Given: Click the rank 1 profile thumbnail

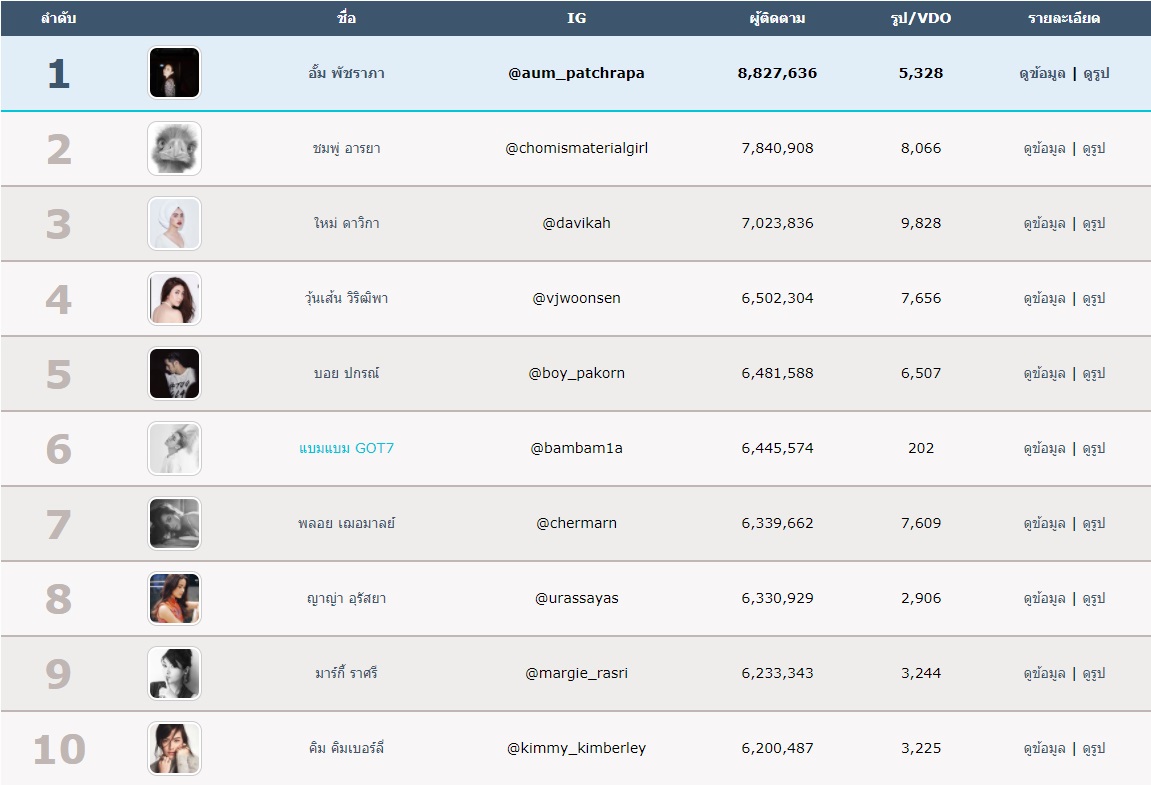Looking at the screenshot, I should [x=175, y=73].
